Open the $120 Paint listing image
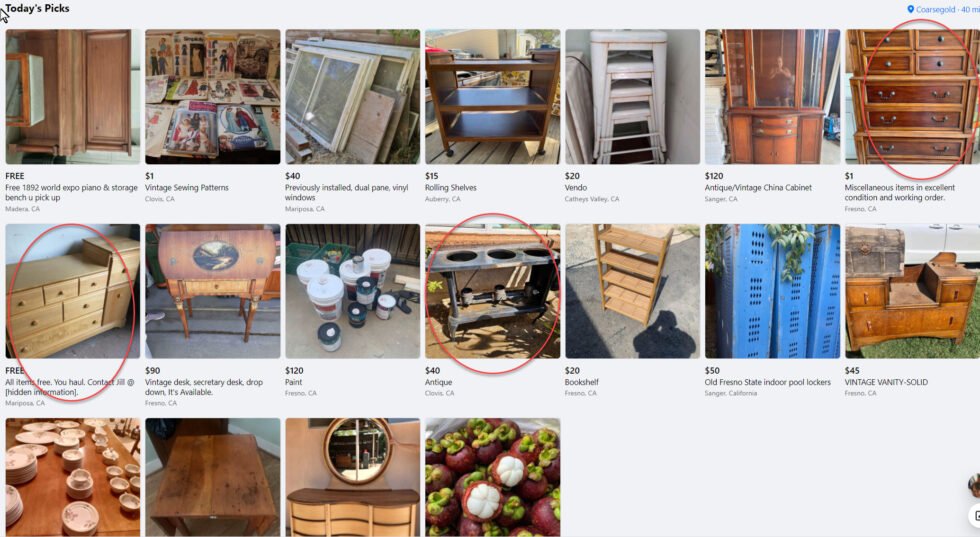The image size is (980, 537). pos(352,291)
